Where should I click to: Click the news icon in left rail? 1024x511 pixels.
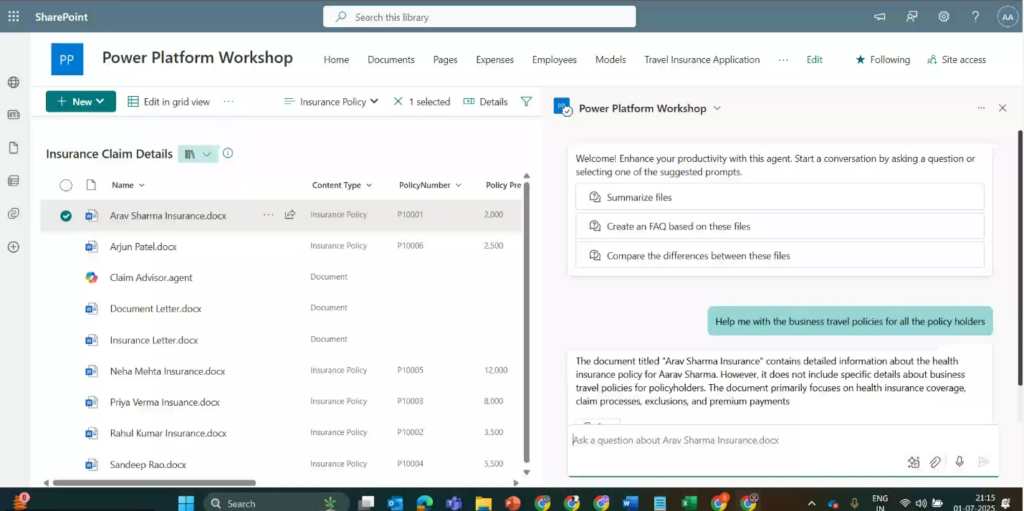click(13, 114)
